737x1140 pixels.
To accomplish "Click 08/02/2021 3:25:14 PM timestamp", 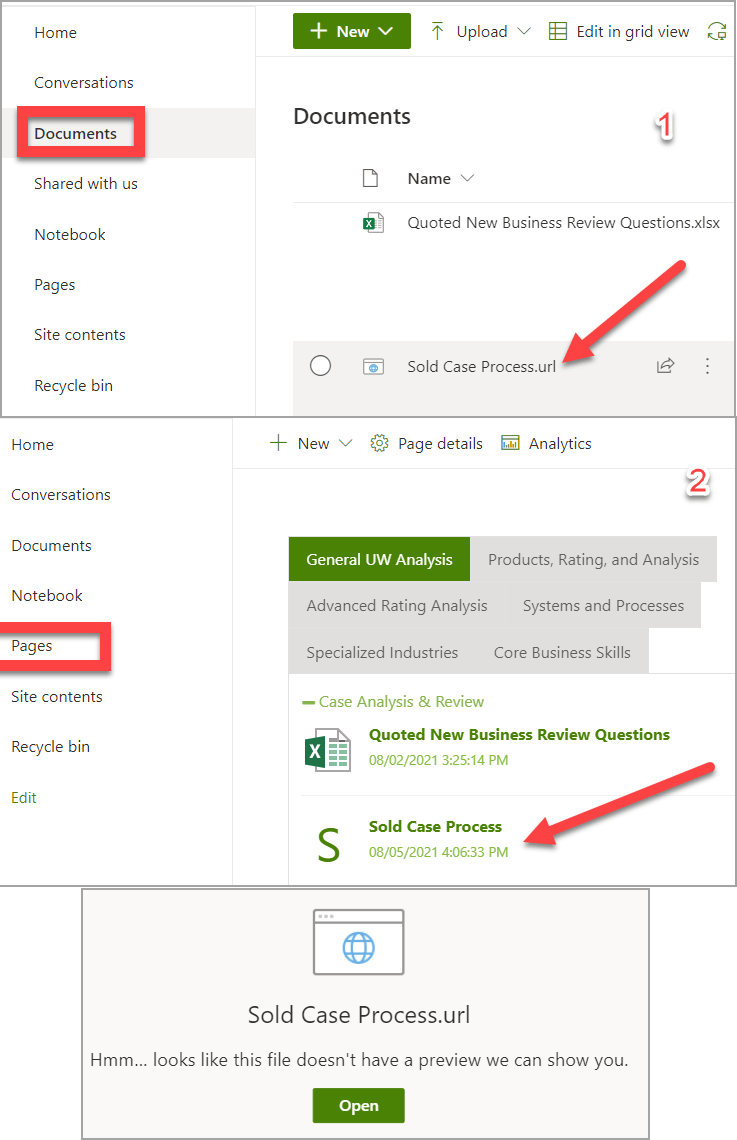I will pyautogui.click(x=438, y=760).
